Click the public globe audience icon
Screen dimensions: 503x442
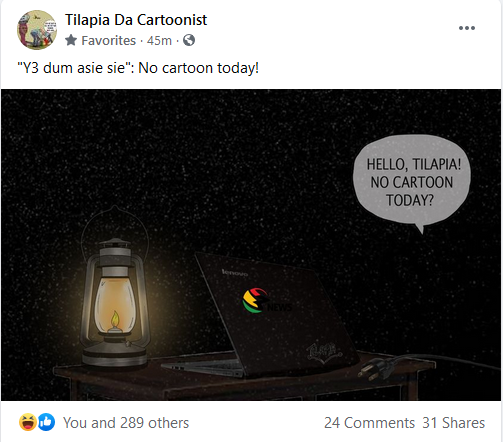[x=189, y=40]
